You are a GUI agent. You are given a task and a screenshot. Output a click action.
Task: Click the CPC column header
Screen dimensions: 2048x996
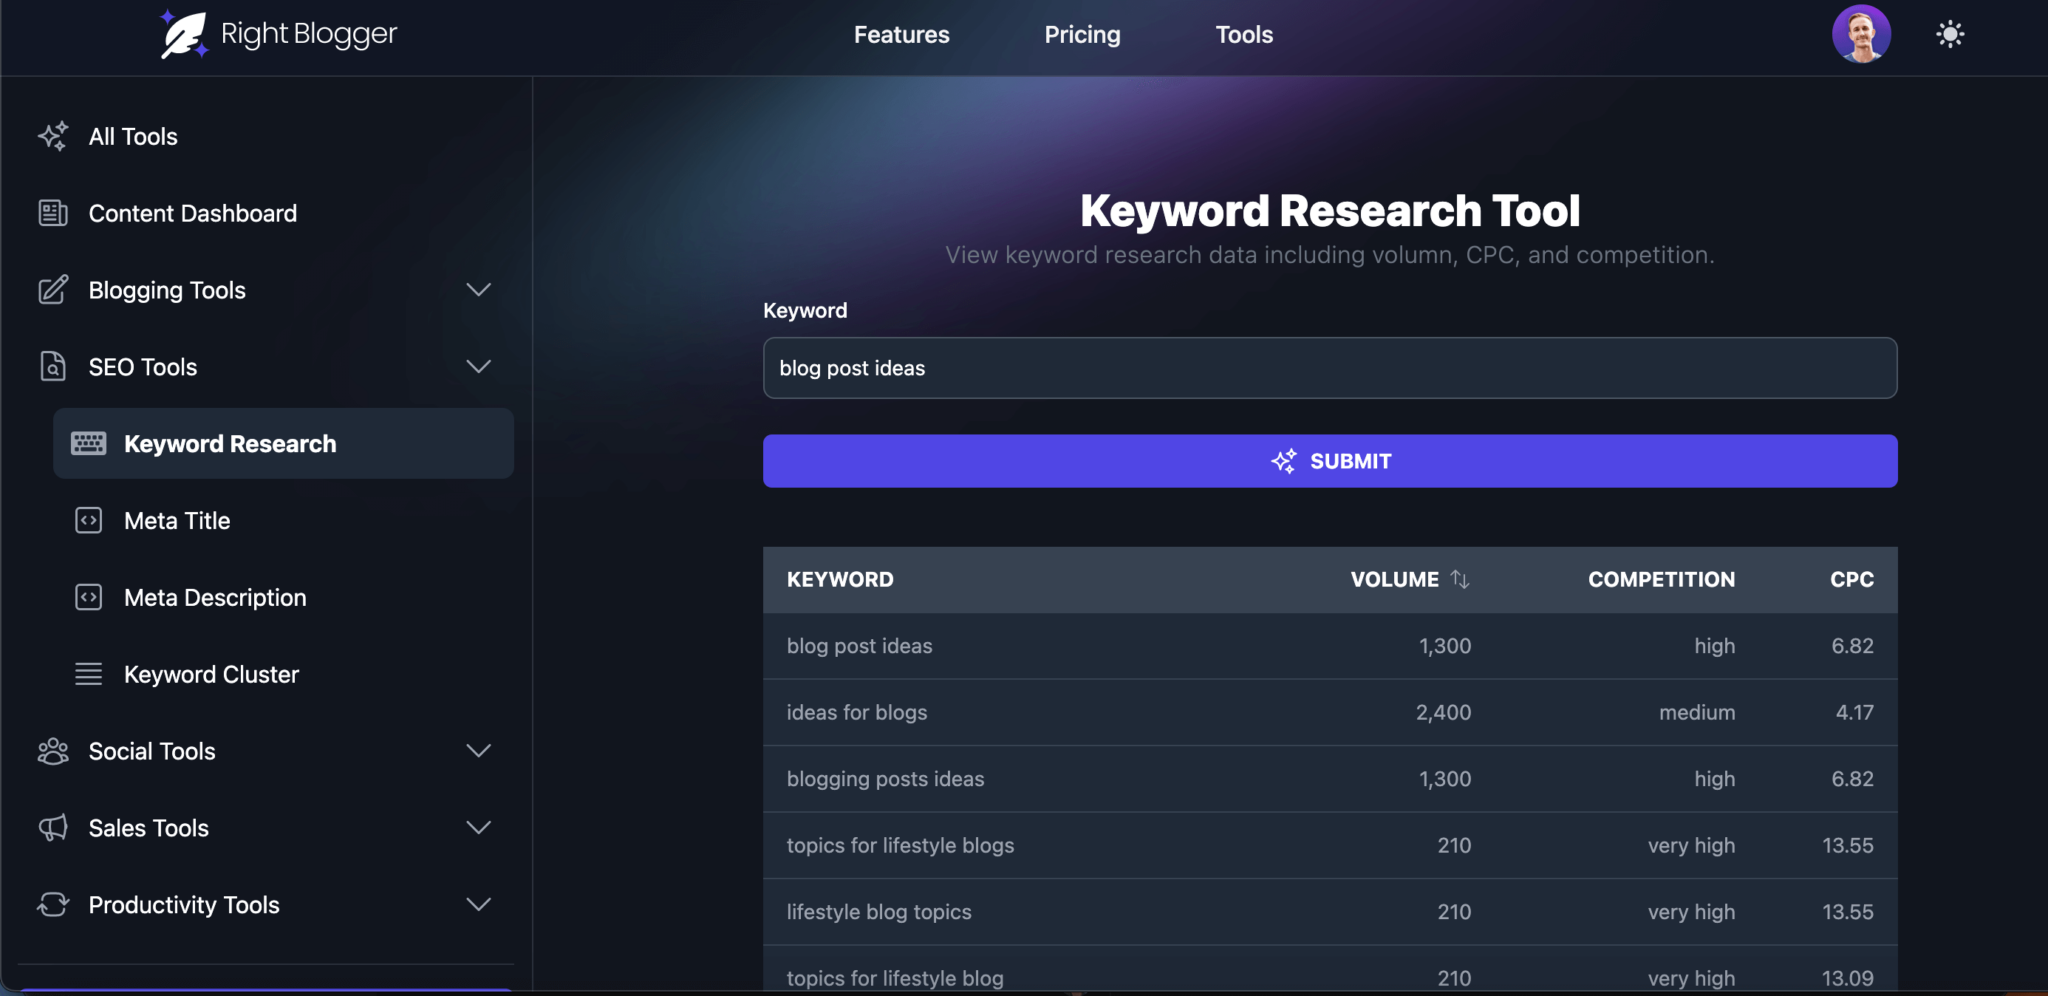coord(1852,579)
